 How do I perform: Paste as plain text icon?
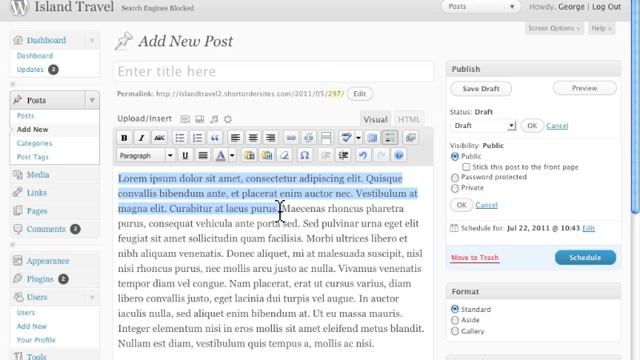point(249,156)
